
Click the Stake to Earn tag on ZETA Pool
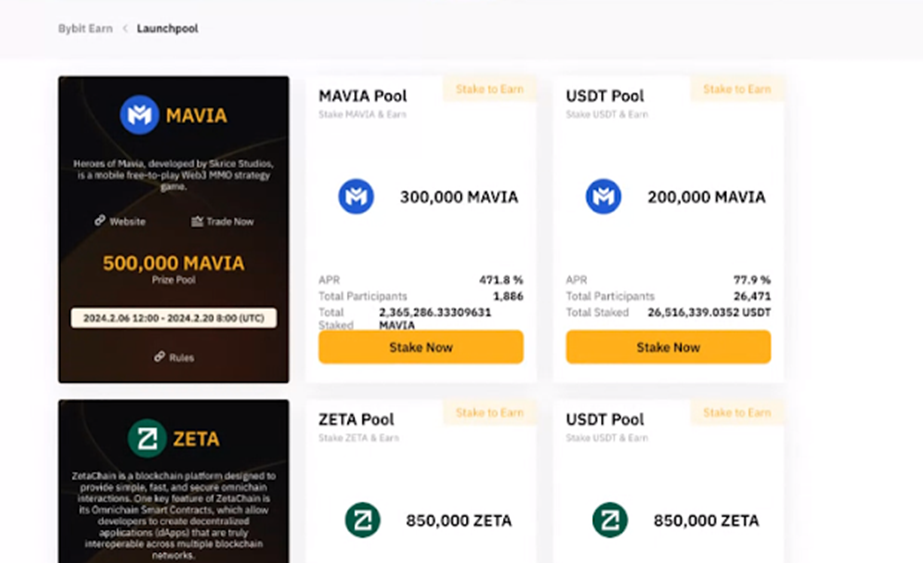490,412
